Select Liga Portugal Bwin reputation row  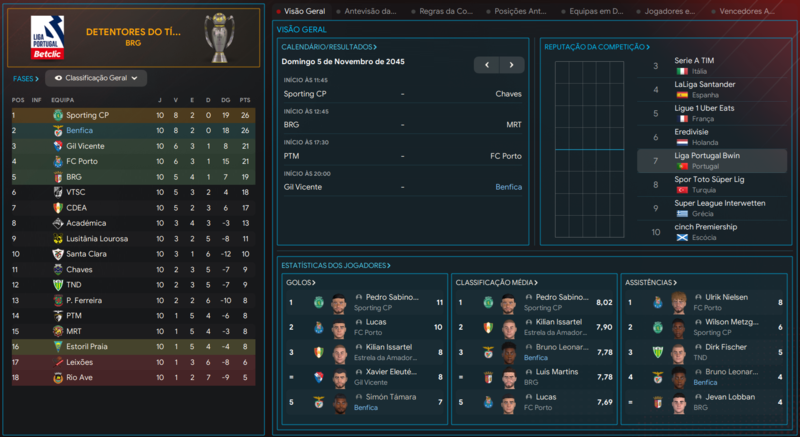point(712,161)
